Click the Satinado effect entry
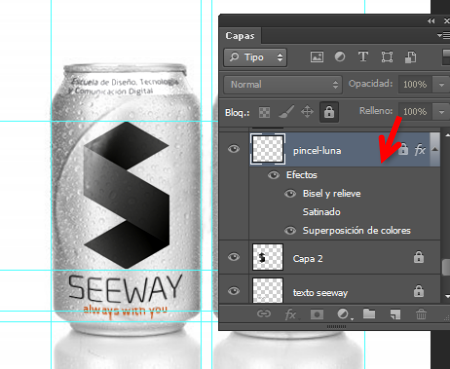This screenshot has height=369, width=450. (x=321, y=212)
